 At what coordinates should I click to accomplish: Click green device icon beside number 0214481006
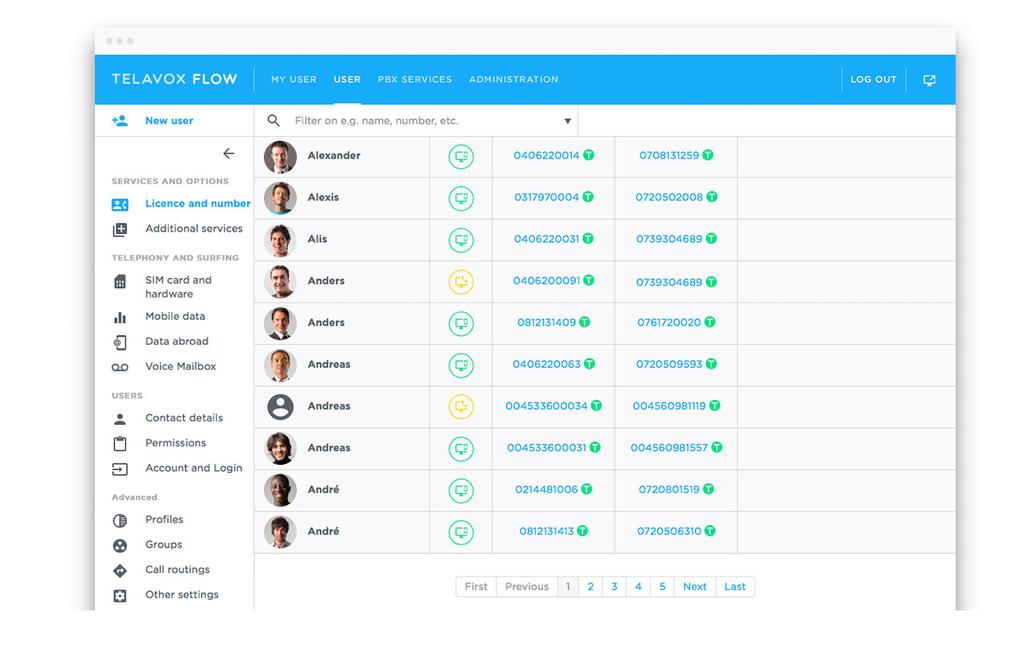coord(461,490)
